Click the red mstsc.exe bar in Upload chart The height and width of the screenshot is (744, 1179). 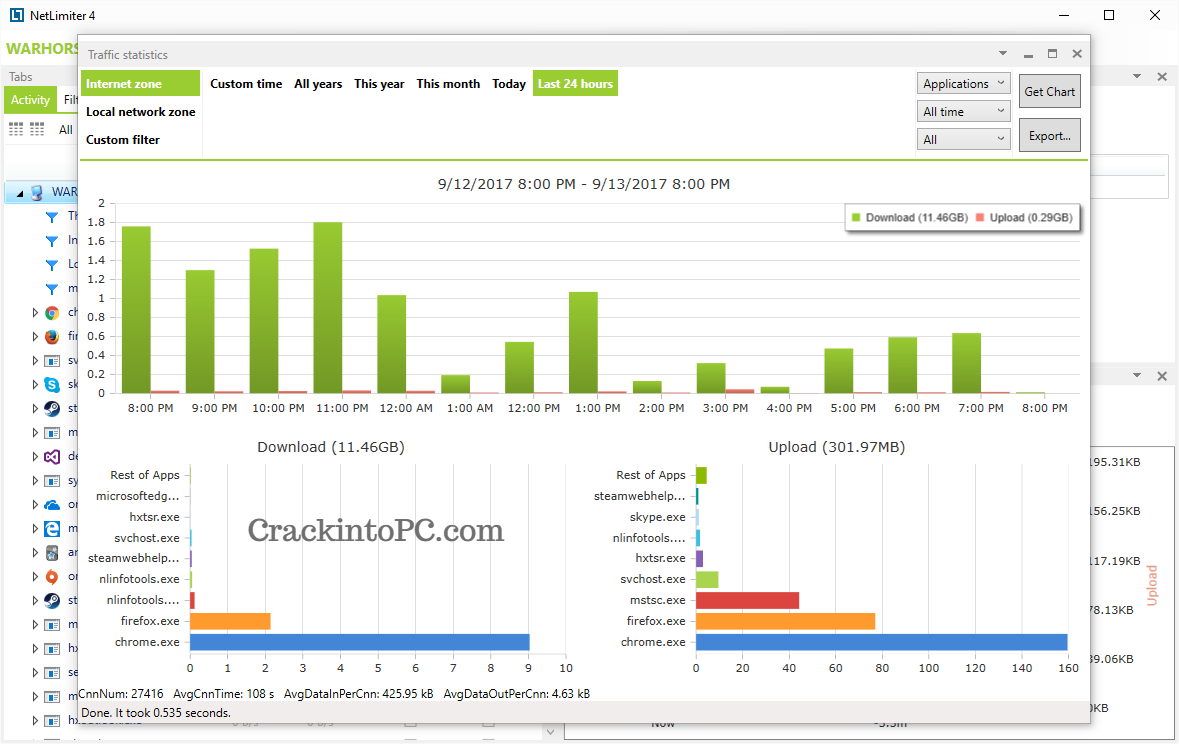[x=747, y=600]
